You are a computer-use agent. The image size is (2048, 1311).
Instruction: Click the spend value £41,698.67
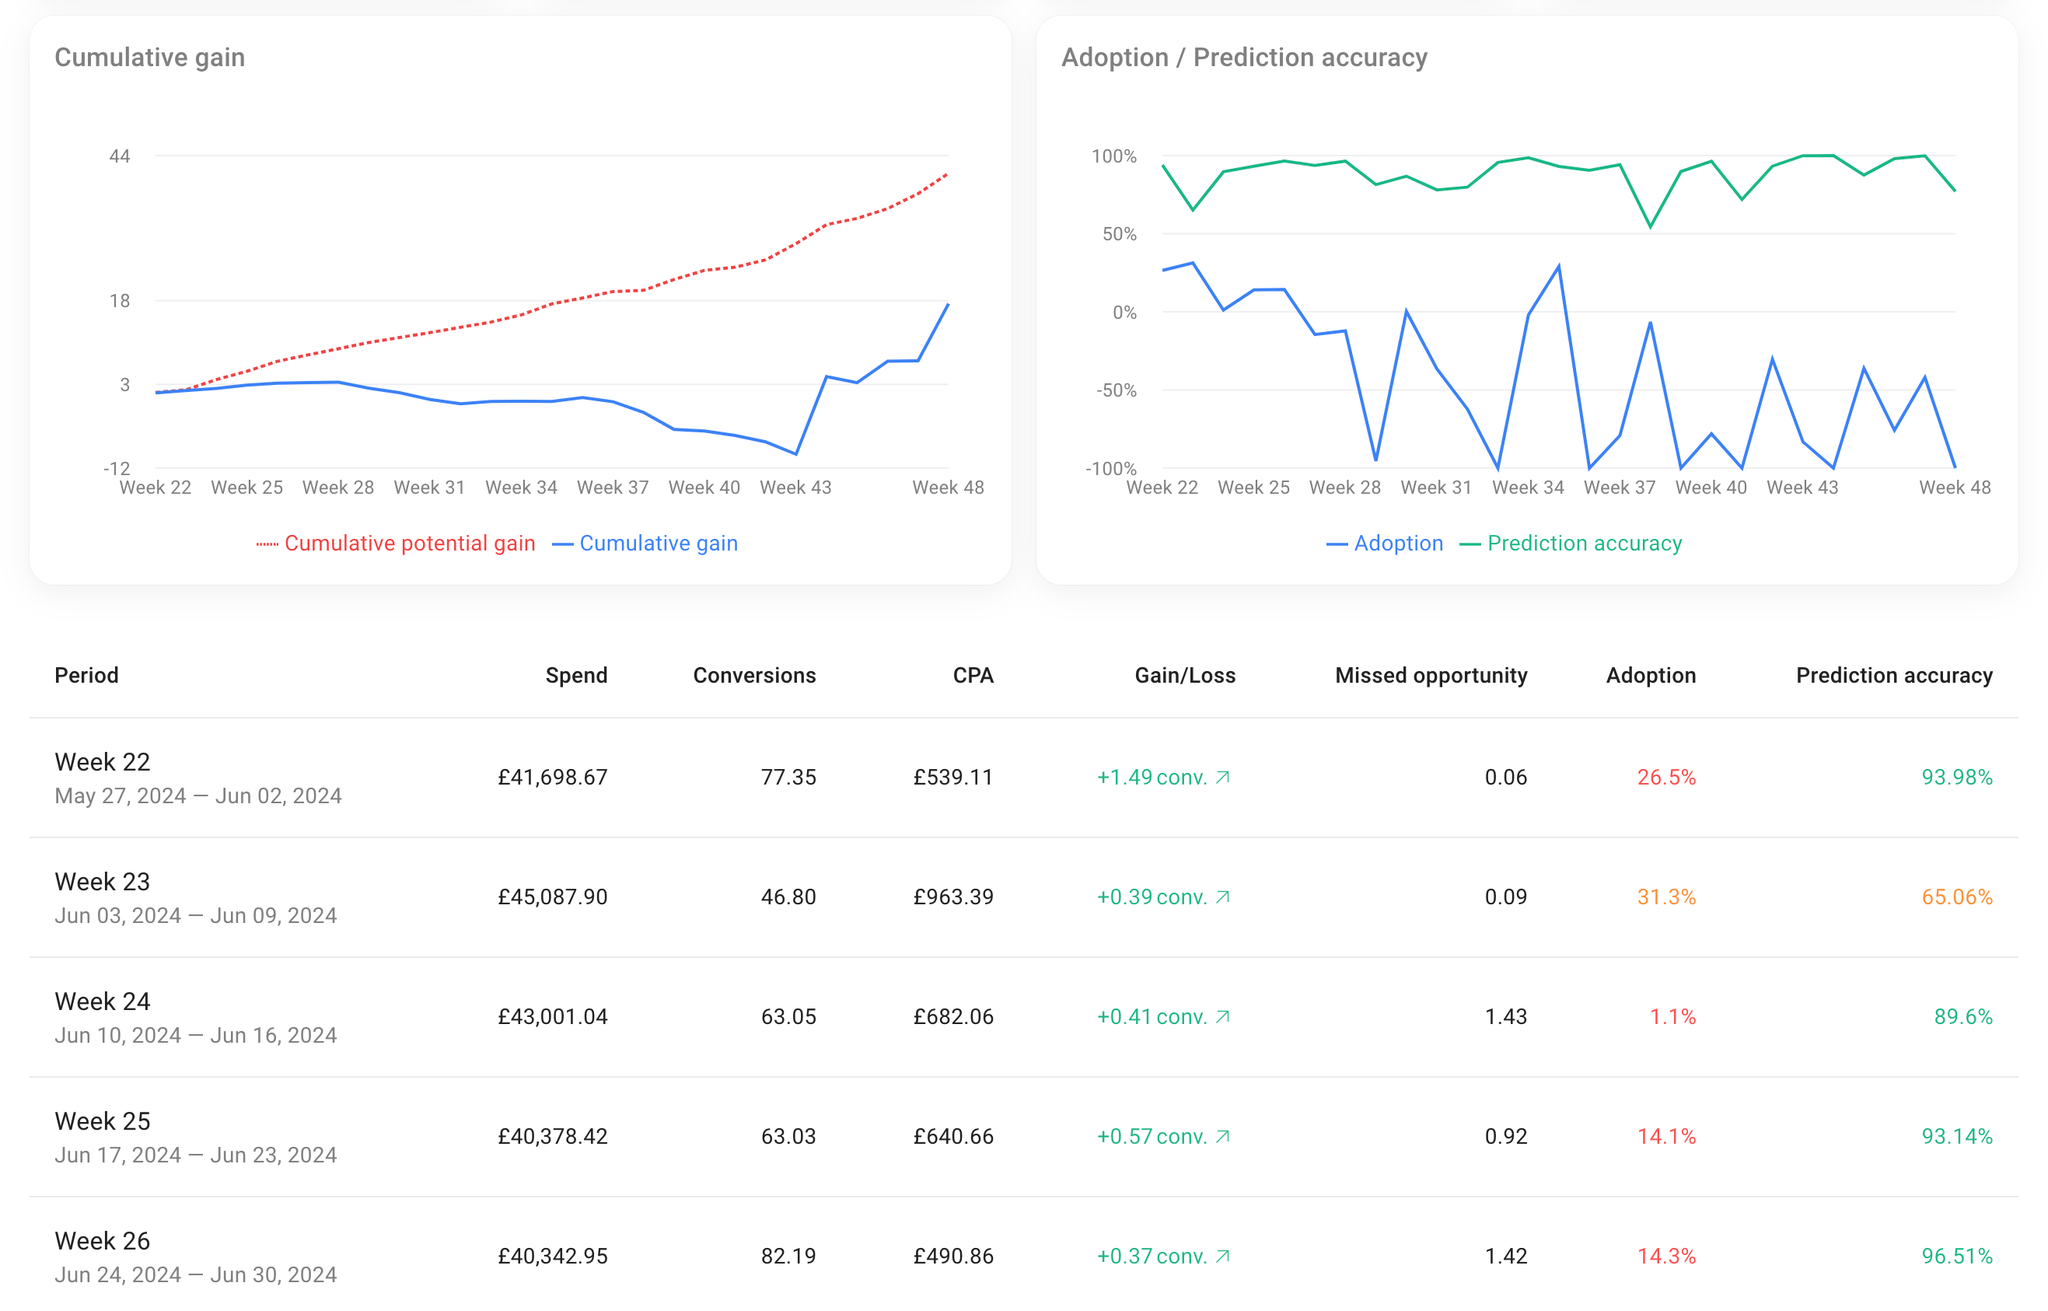coord(553,777)
